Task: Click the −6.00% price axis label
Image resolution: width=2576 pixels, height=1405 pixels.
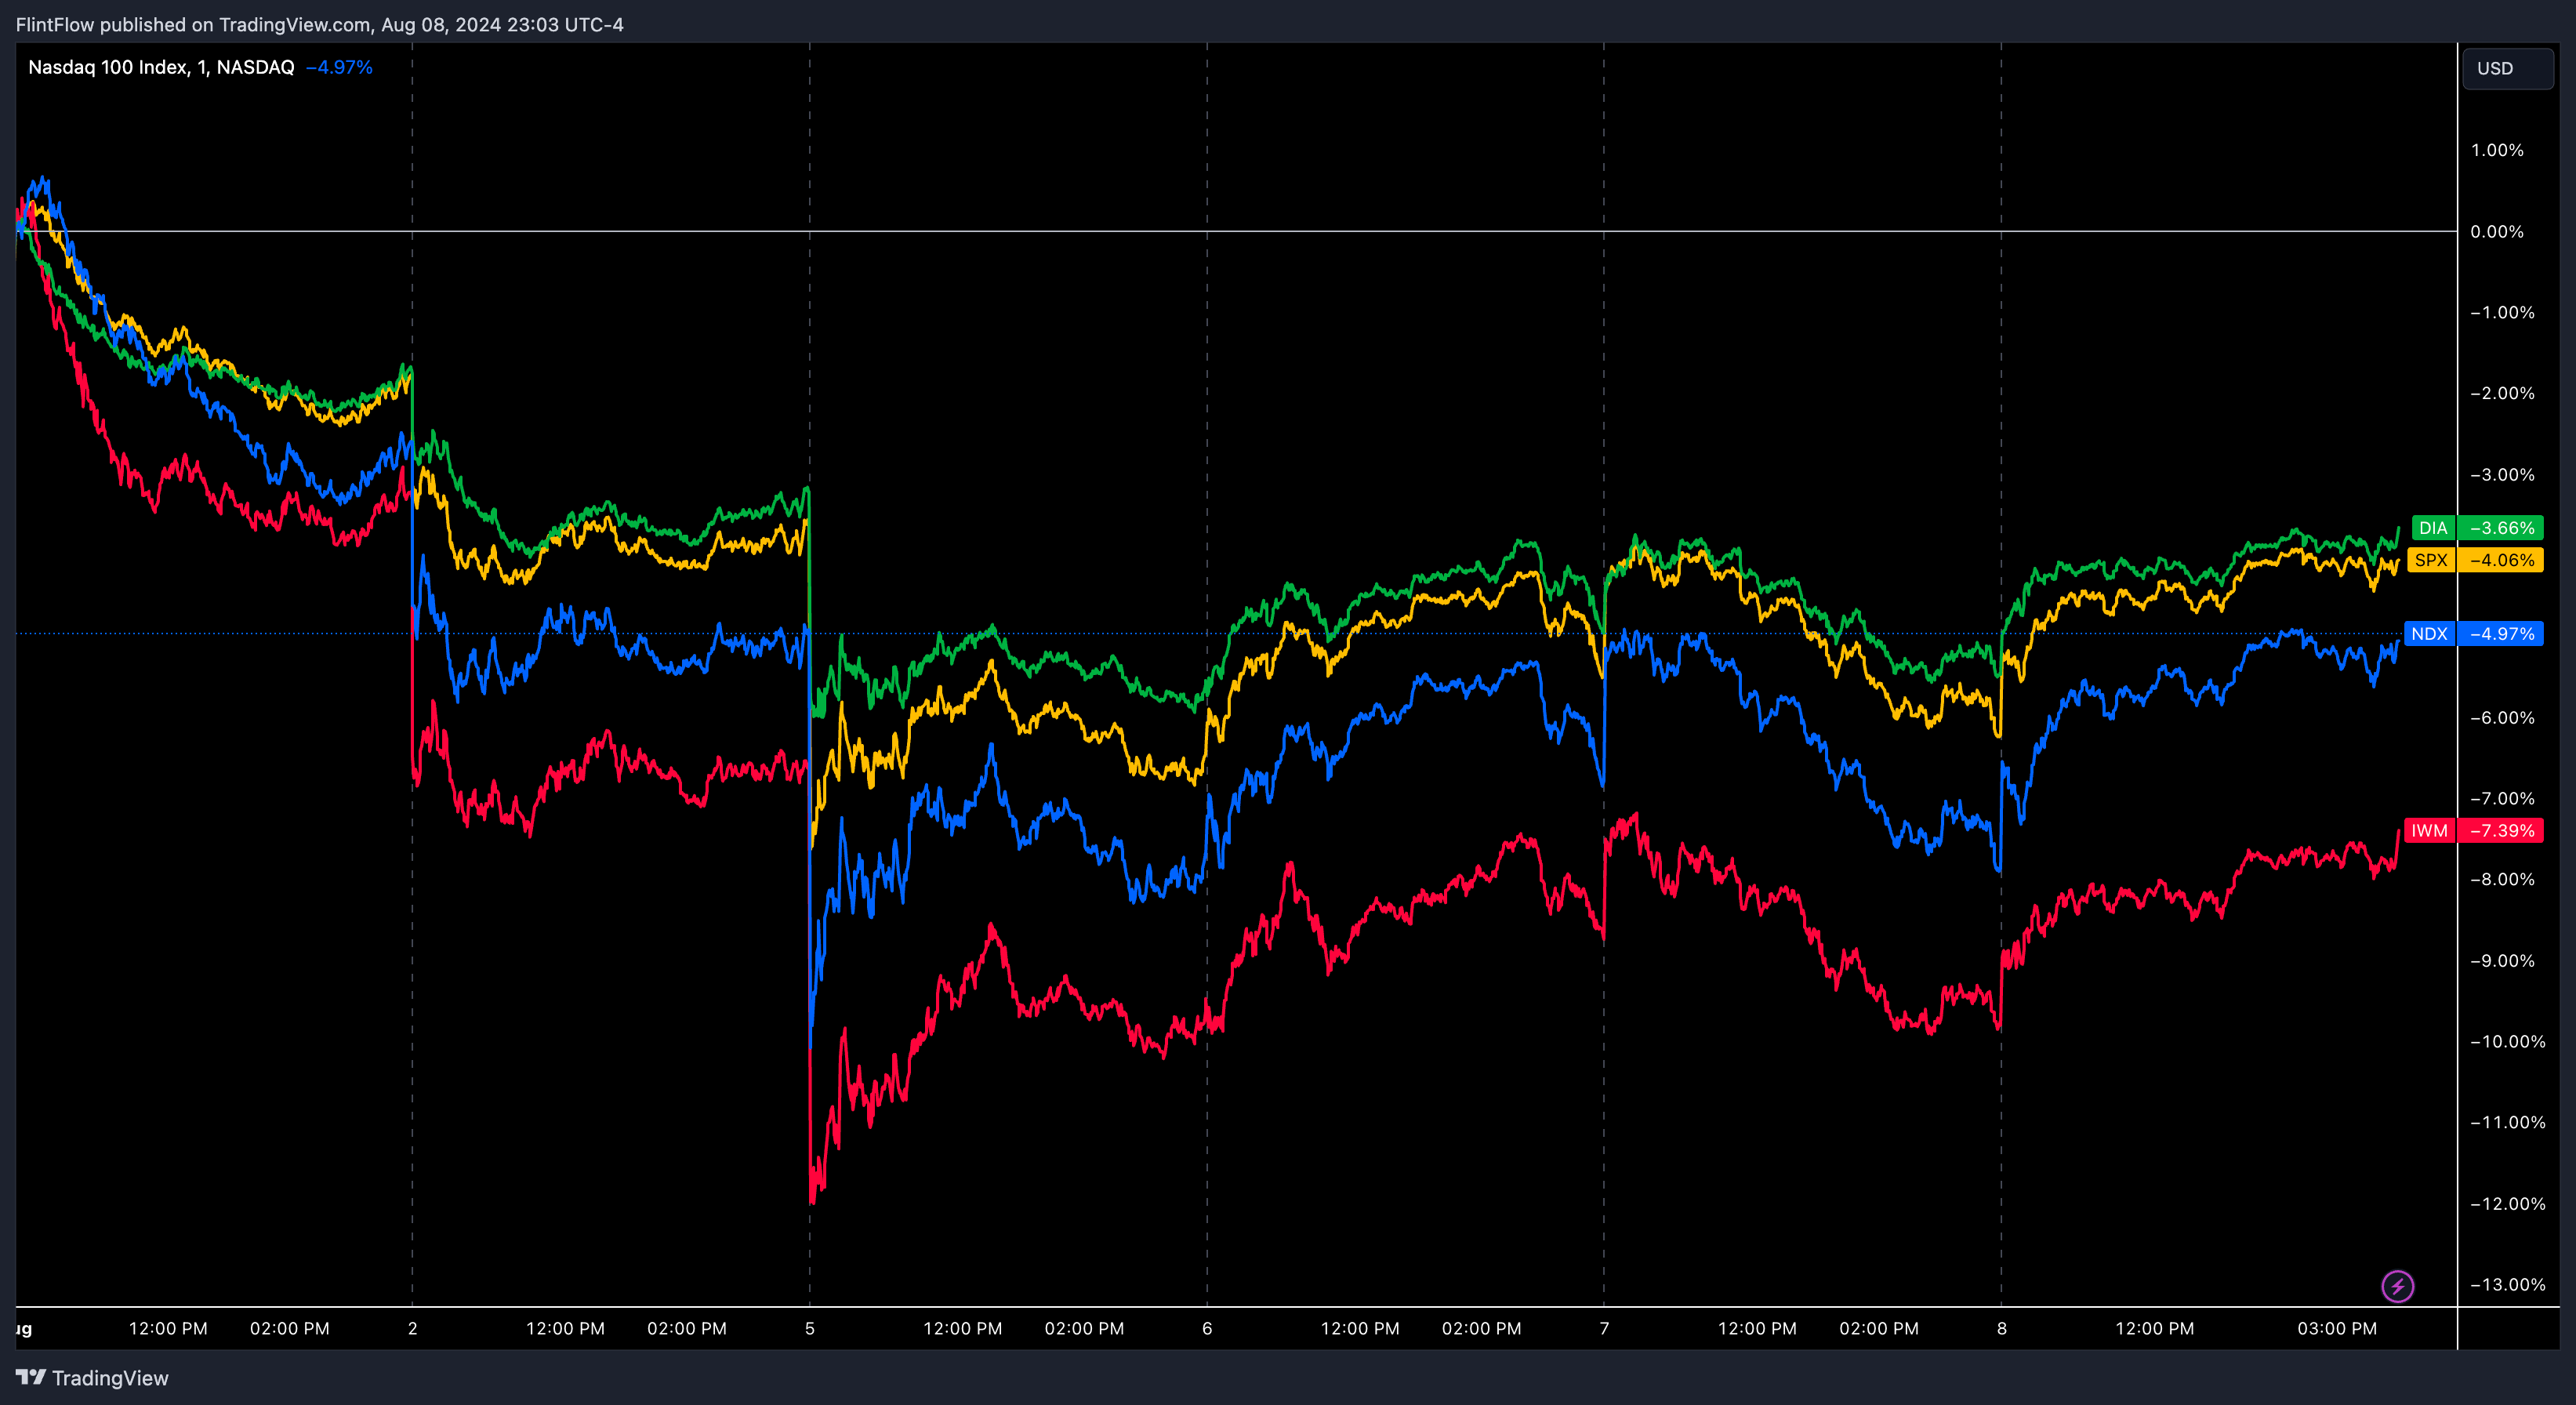Action: [2502, 717]
